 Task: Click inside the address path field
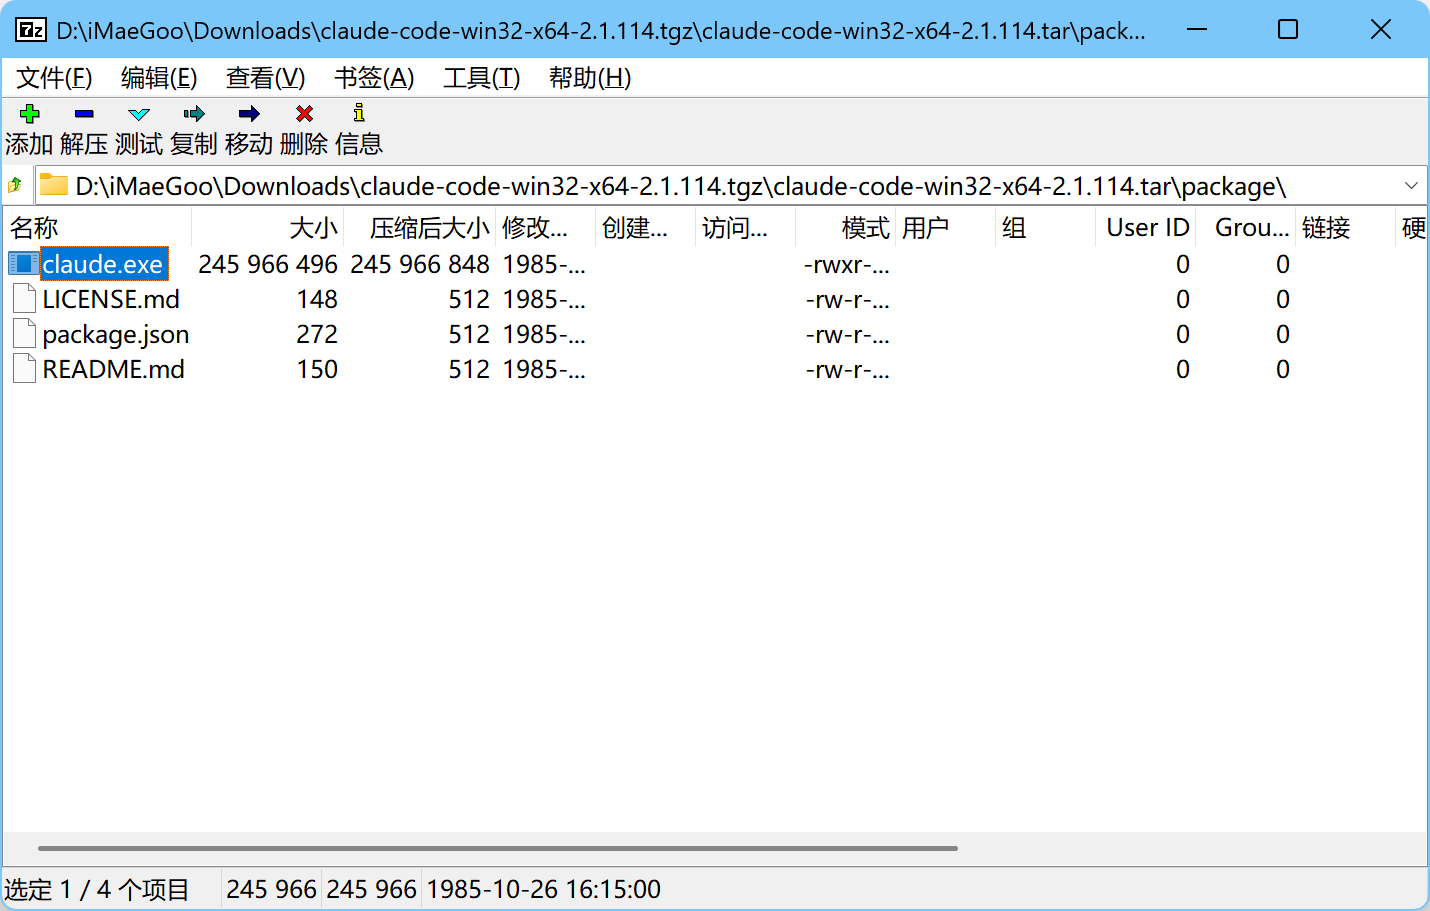pos(700,186)
